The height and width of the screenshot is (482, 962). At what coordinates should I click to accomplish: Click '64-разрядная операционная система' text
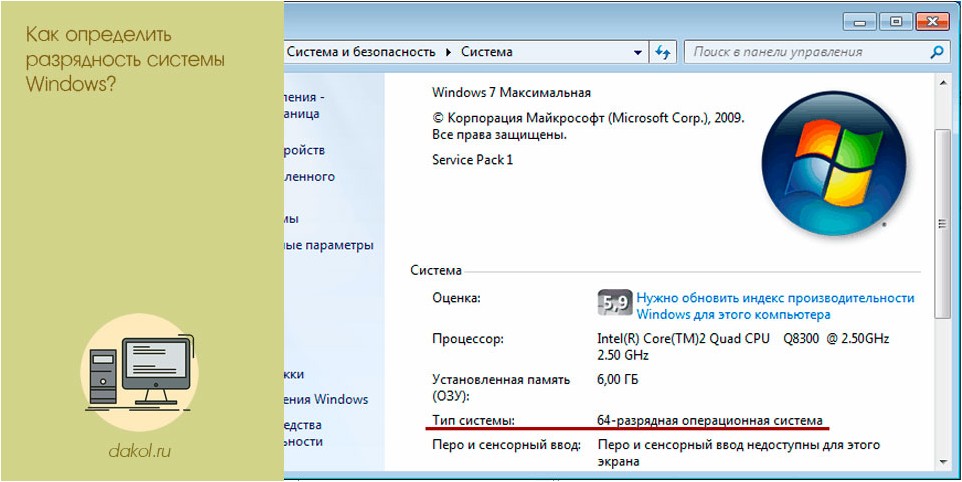tap(709, 421)
